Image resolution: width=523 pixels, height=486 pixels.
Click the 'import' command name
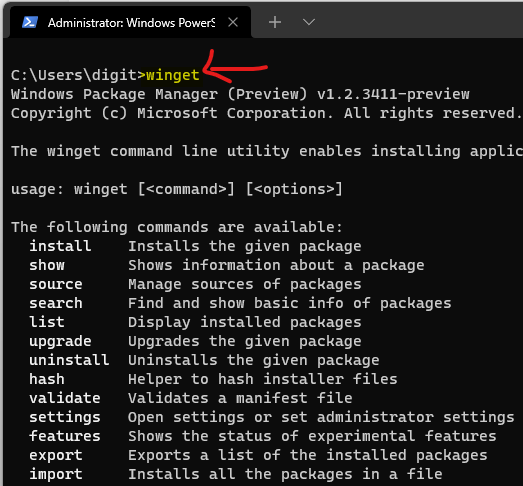(x=56, y=475)
